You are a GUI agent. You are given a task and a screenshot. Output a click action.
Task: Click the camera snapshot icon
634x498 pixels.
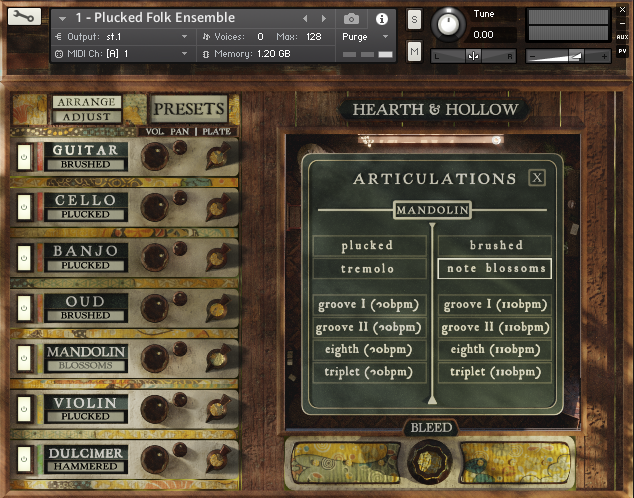(351, 19)
